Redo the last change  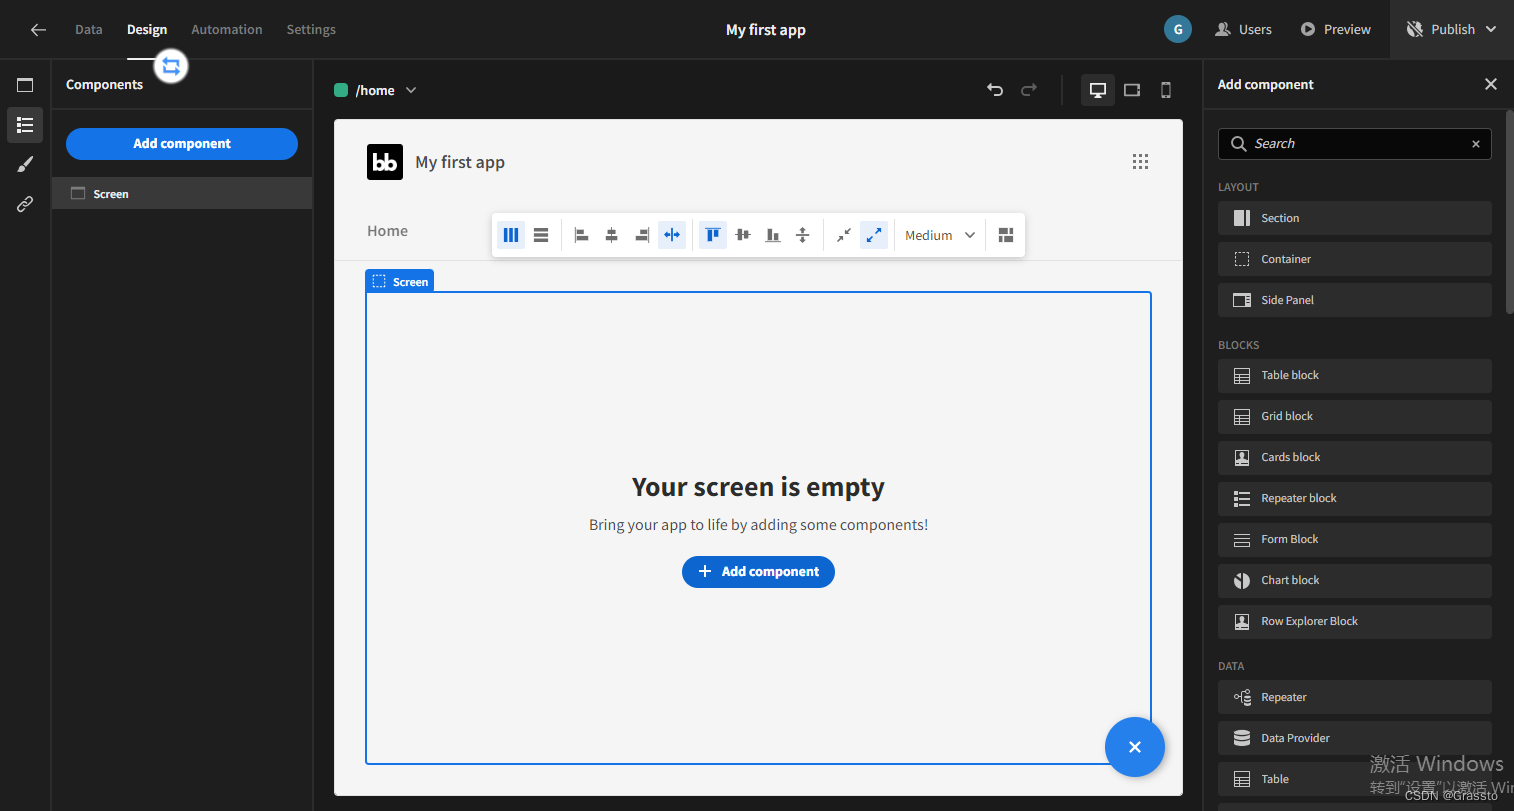point(1029,90)
